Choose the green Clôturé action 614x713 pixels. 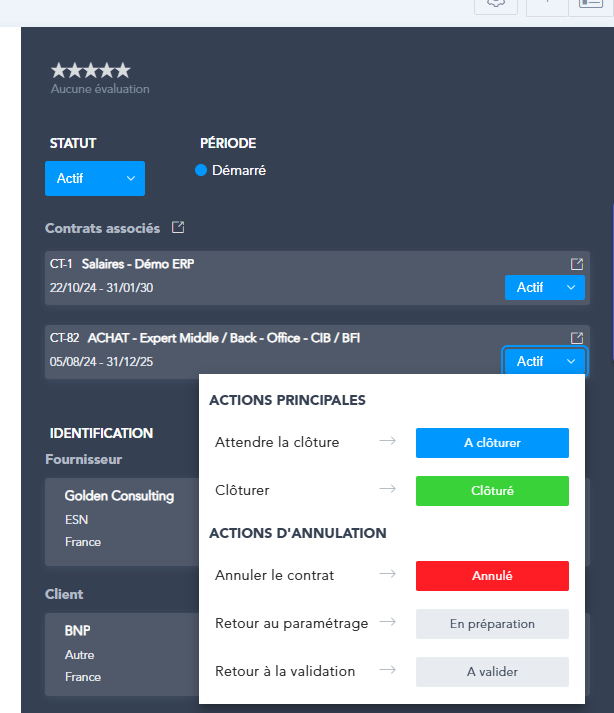[x=492, y=491]
